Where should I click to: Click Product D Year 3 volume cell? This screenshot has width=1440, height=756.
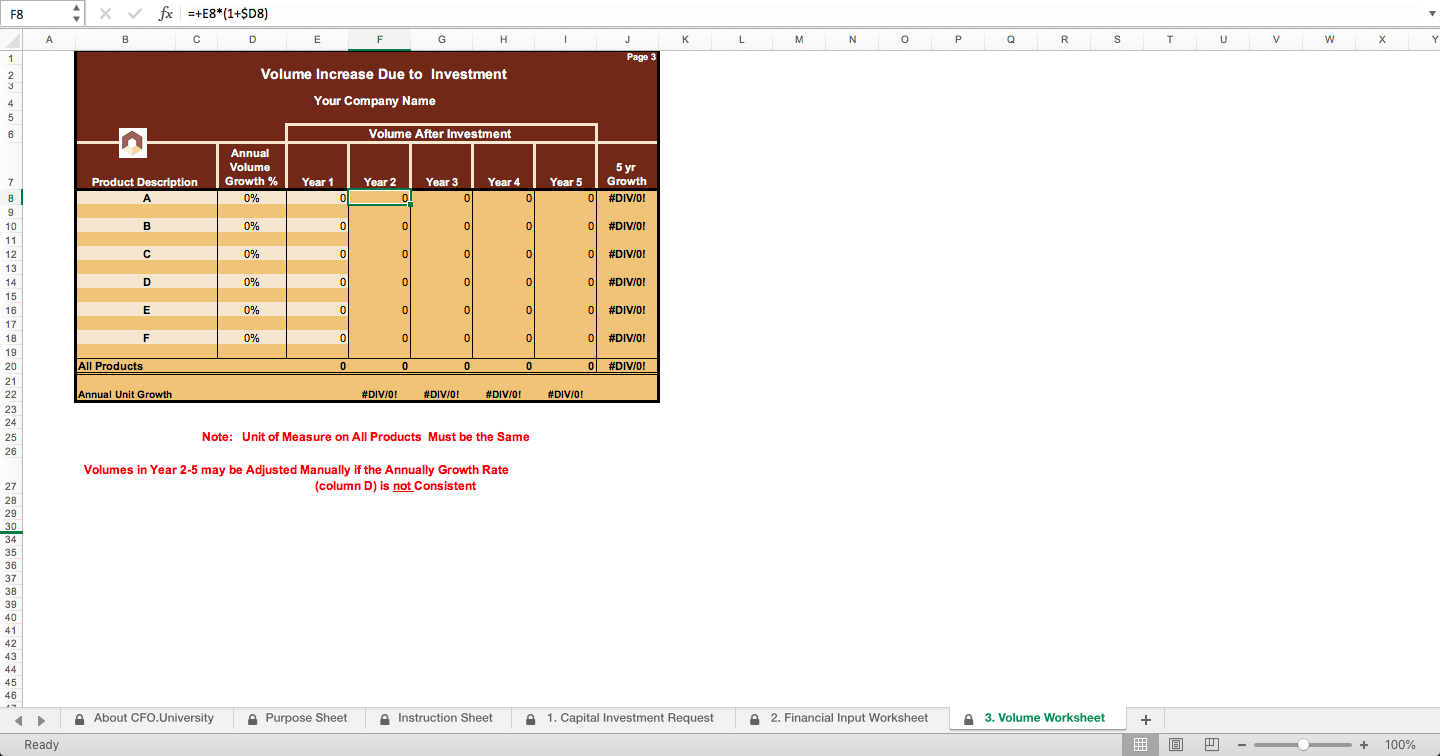click(x=441, y=282)
